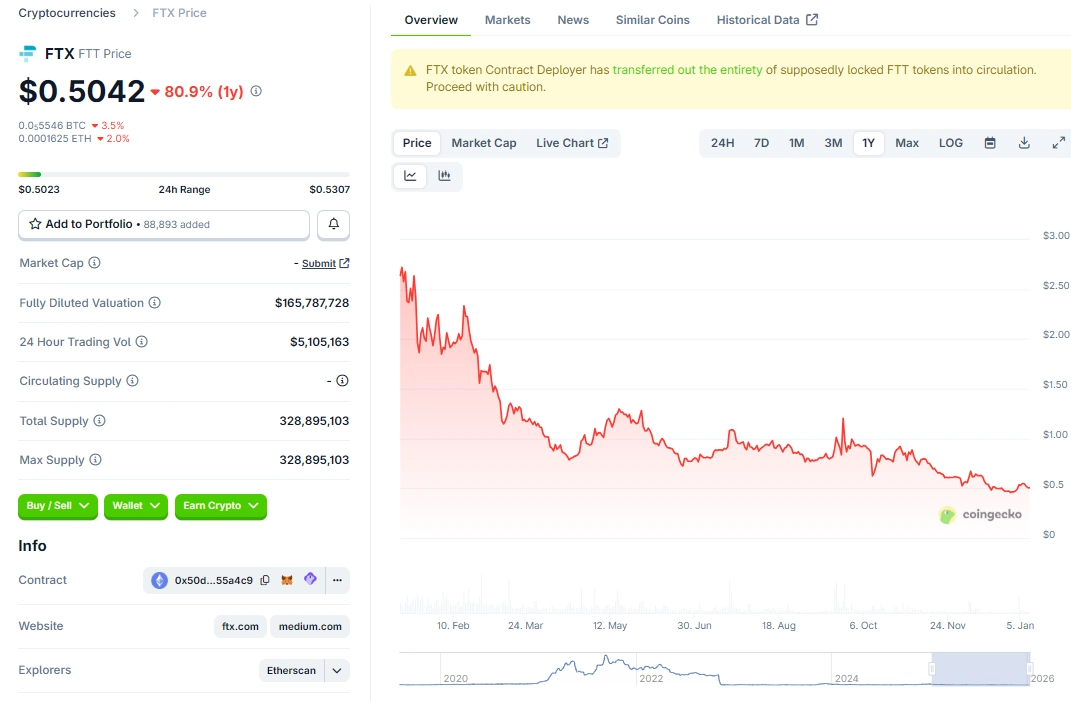Visit the ftx.com website link
The width and height of the screenshot is (1071, 701).
tap(240, 626)
